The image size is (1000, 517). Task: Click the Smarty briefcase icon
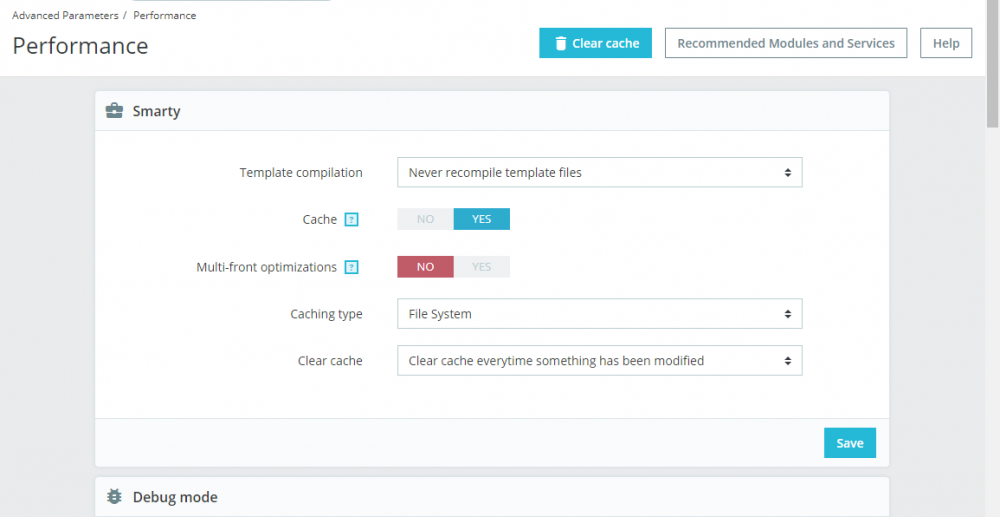tap(114, 111)
